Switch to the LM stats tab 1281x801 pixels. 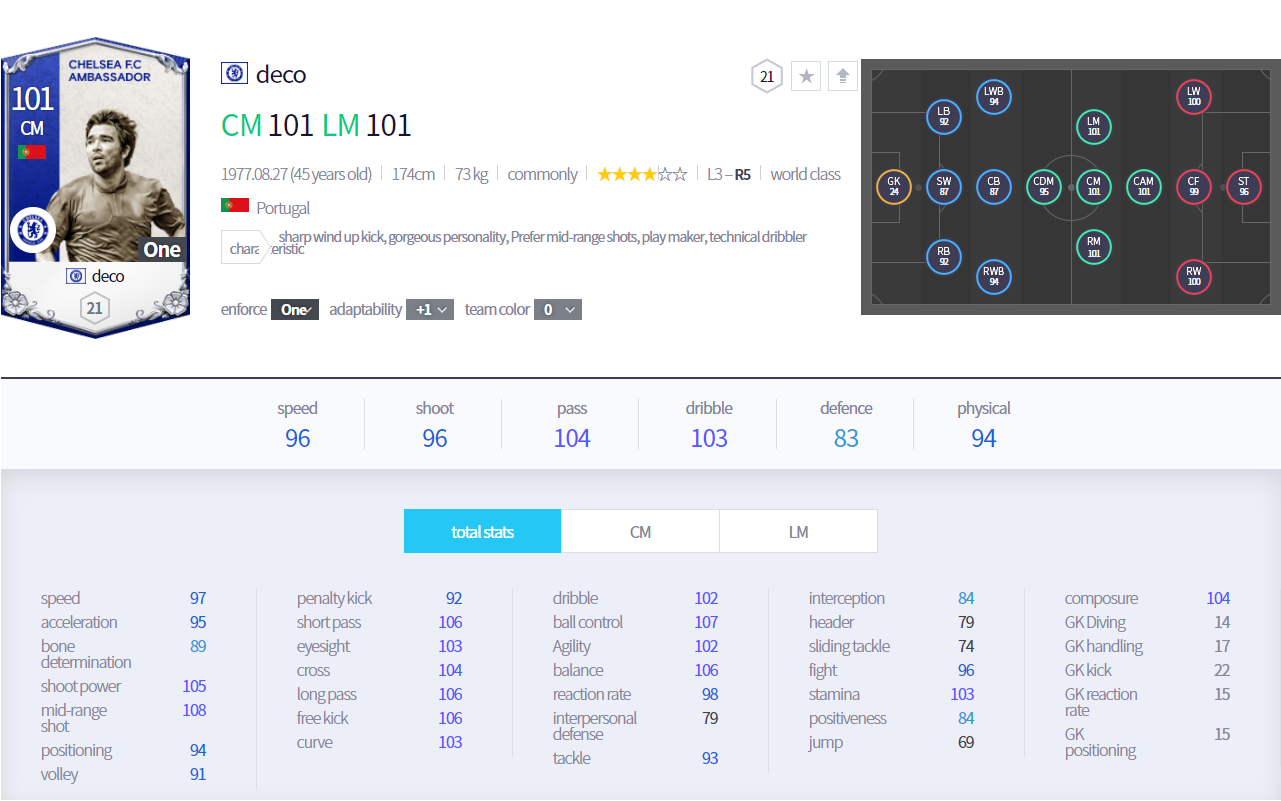[798, 532]
